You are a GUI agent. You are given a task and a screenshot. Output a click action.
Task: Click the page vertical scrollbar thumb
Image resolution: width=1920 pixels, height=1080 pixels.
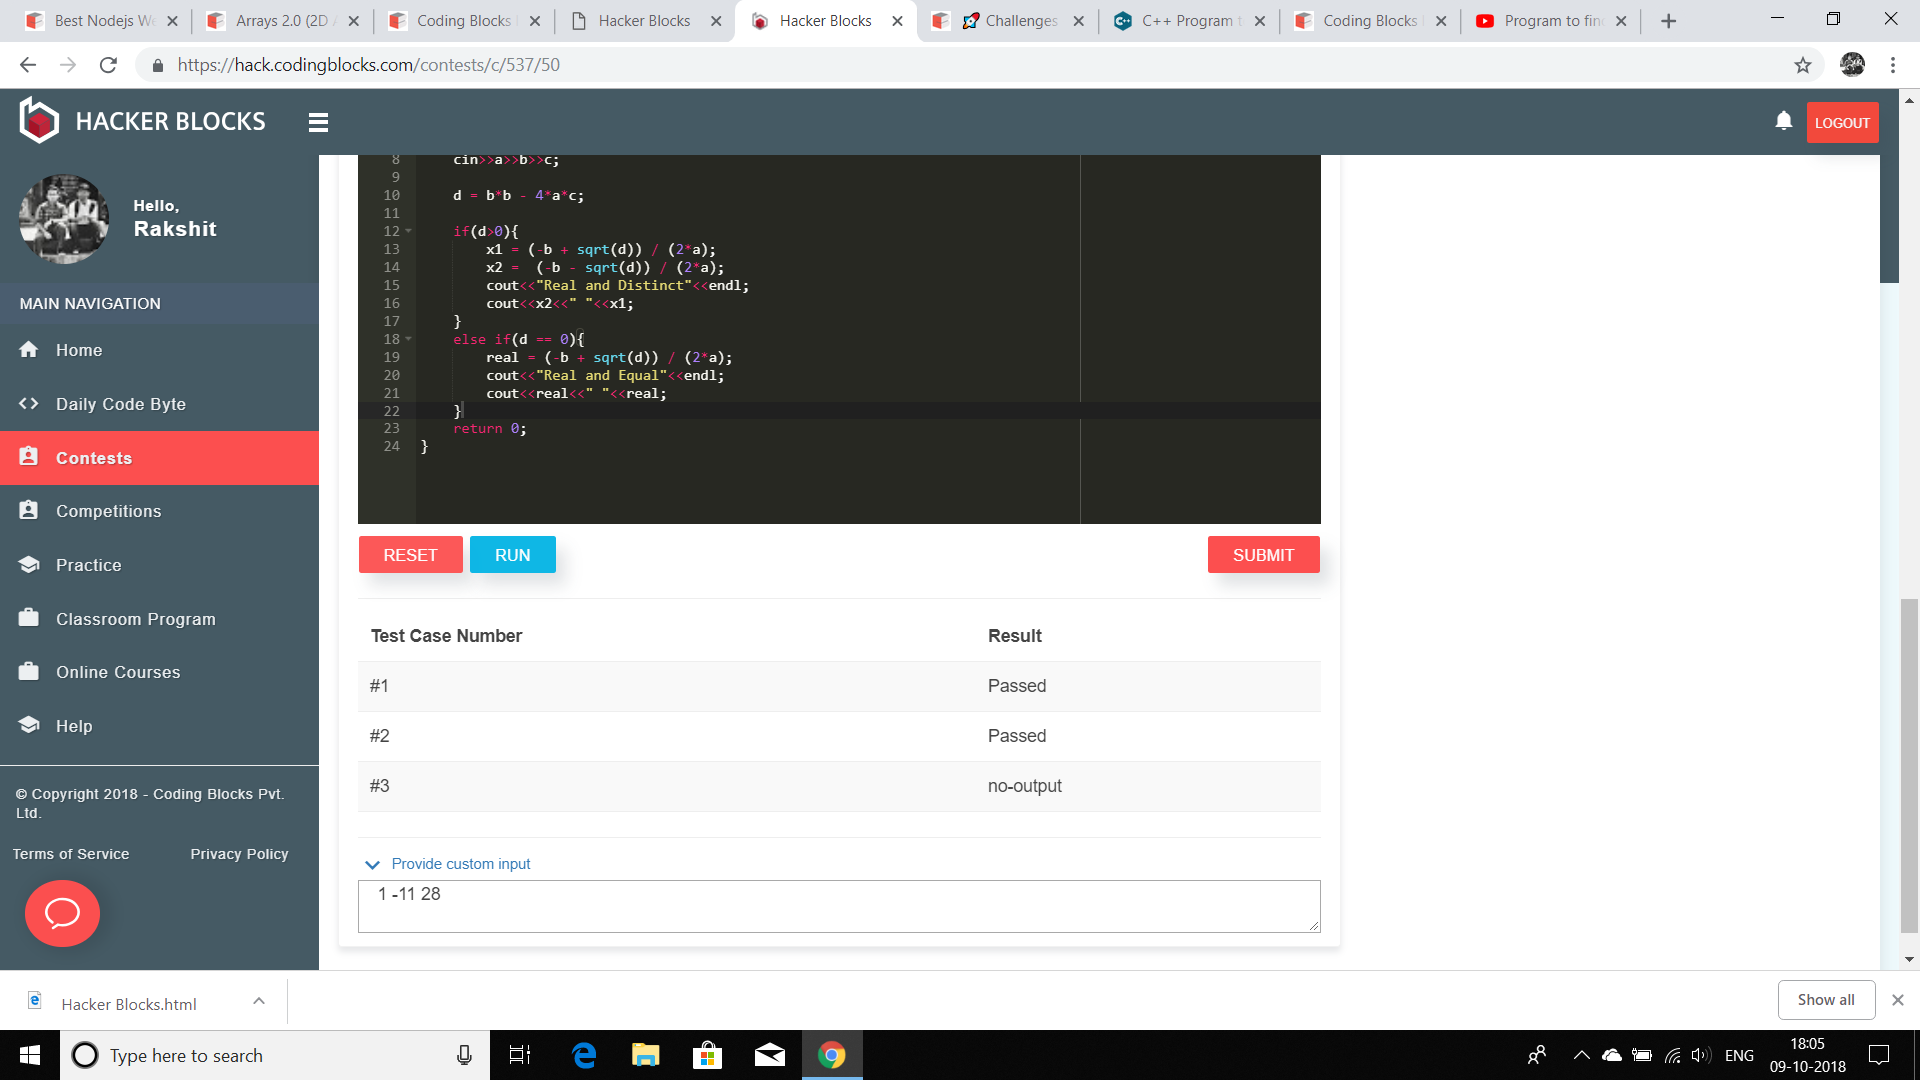1910,765
